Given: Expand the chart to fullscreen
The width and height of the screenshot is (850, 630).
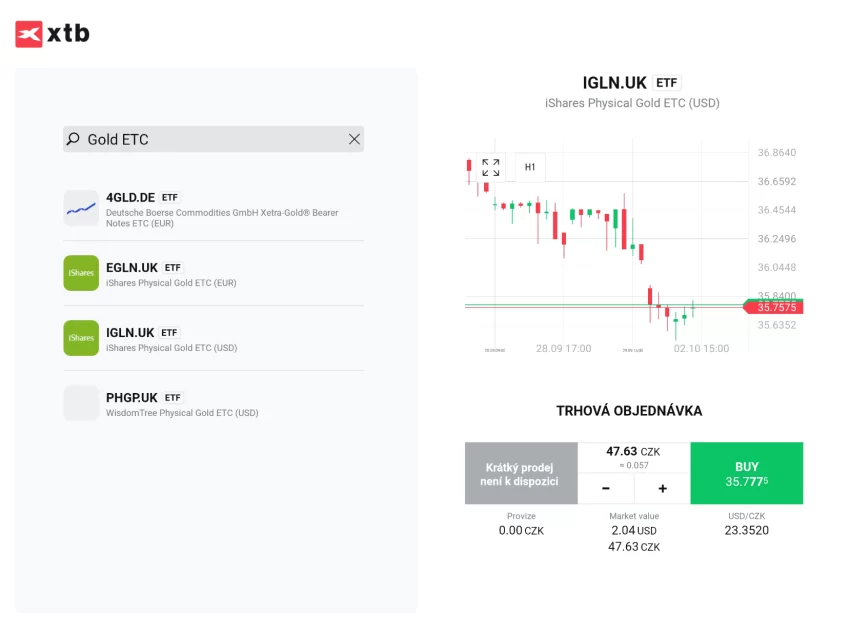Looking at the screenshot, I should tap(490, 167).
